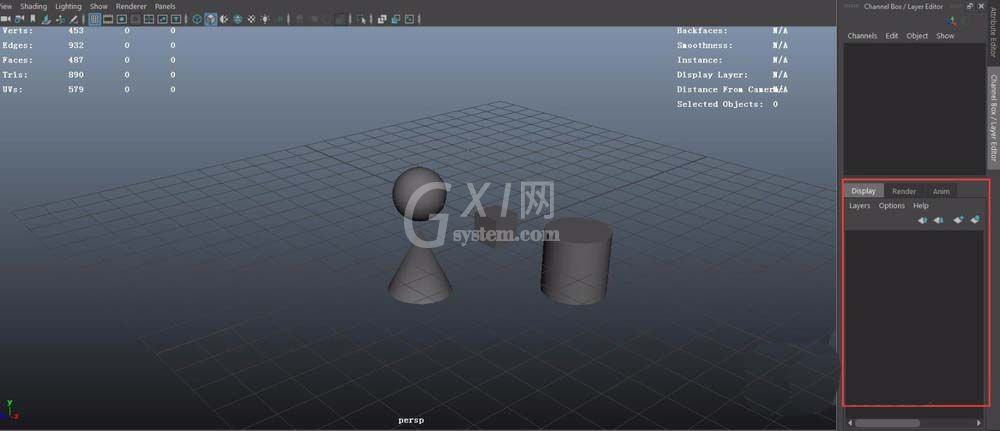Select the cylinder object
Screen dimensions: 1000x431
click(577, 261)
